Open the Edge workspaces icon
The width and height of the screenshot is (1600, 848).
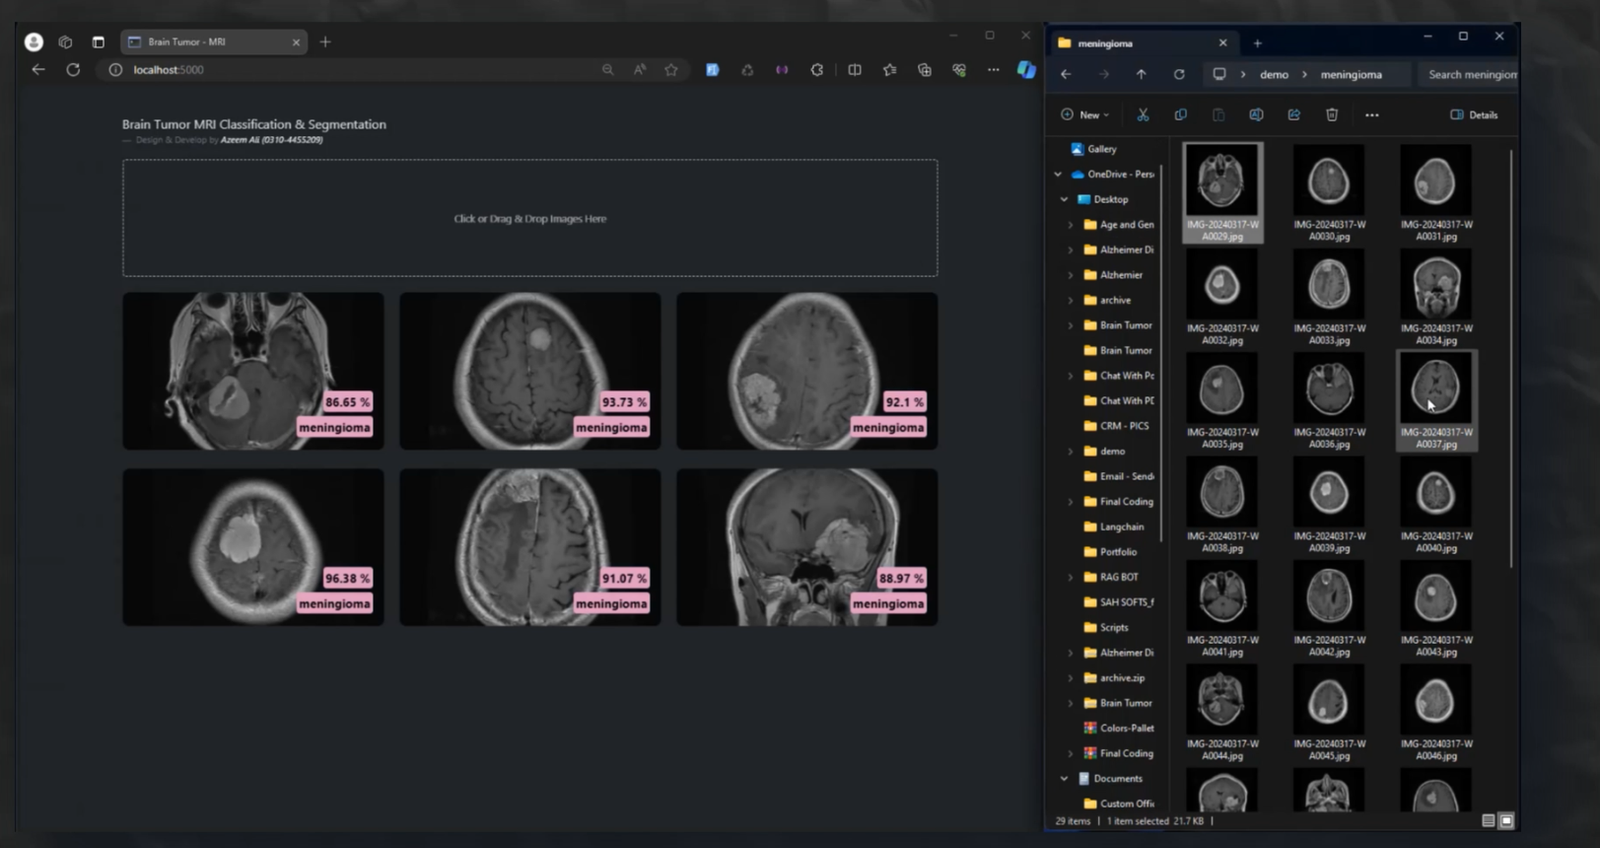coord(65,42)
